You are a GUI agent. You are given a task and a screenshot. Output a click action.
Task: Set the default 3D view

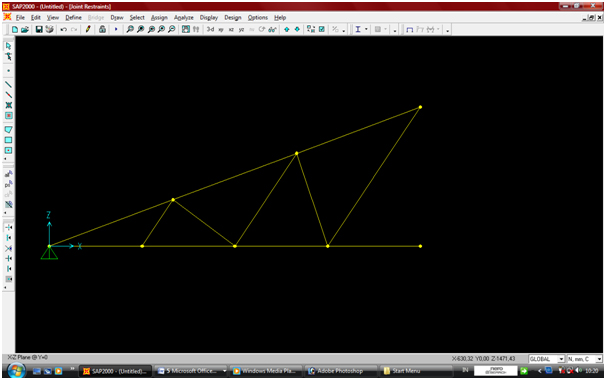pos(210,29)
